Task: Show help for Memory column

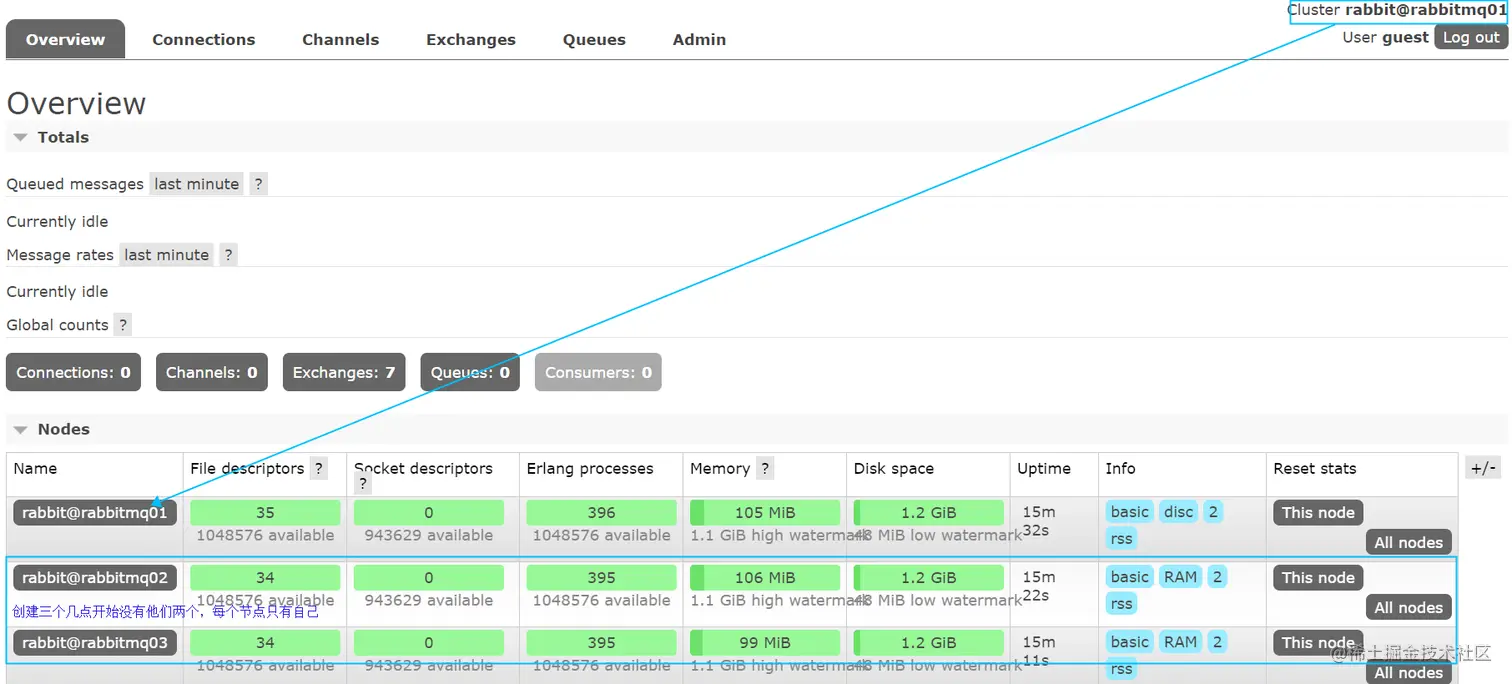Action: tap(764, 468)
